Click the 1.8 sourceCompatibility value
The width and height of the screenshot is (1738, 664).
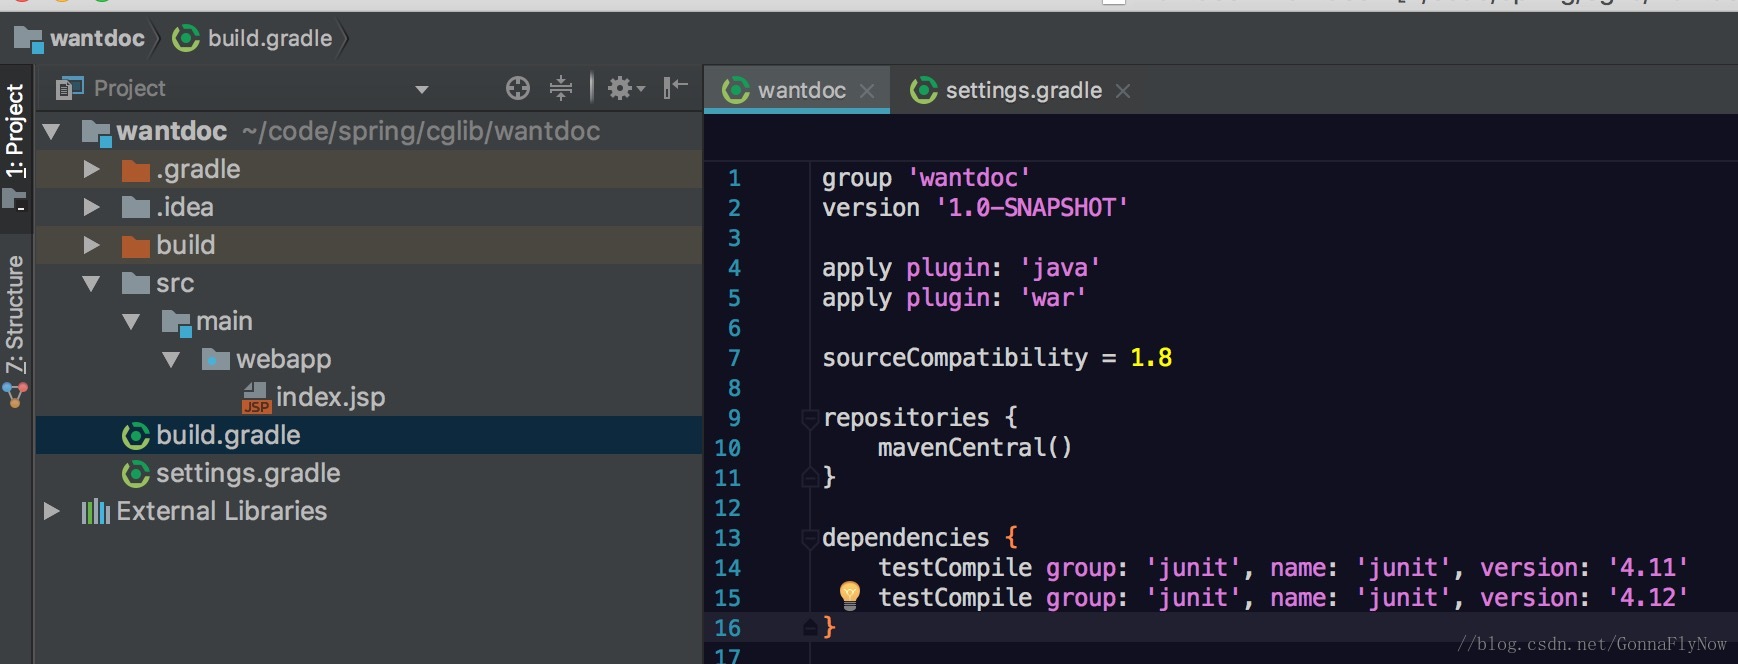click(x=1151, y=358)
